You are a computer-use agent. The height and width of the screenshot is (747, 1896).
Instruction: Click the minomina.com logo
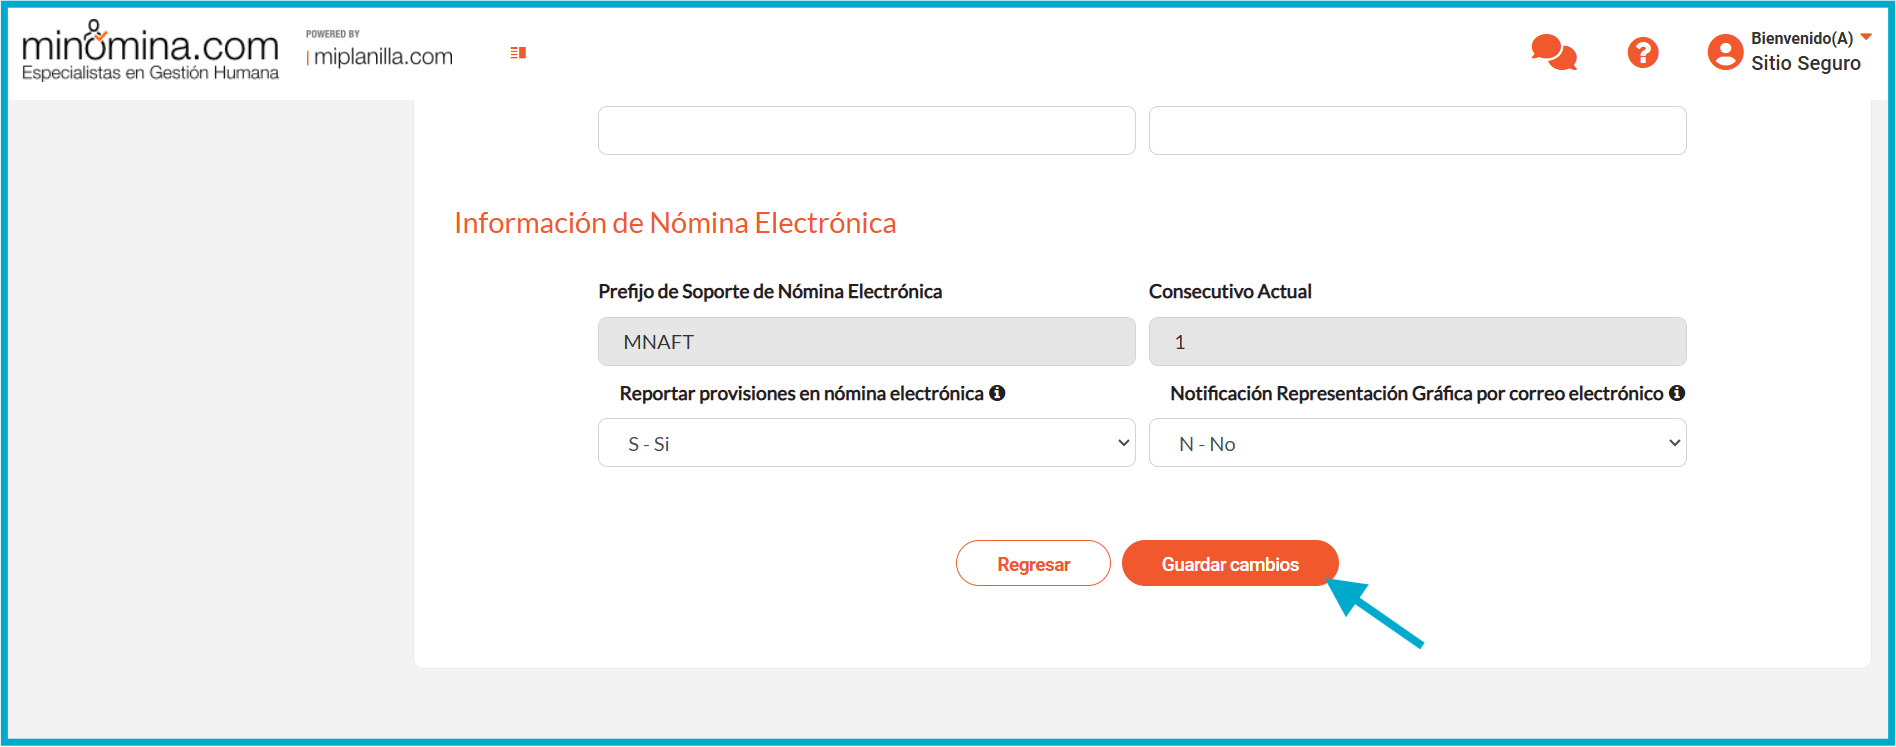150,51
